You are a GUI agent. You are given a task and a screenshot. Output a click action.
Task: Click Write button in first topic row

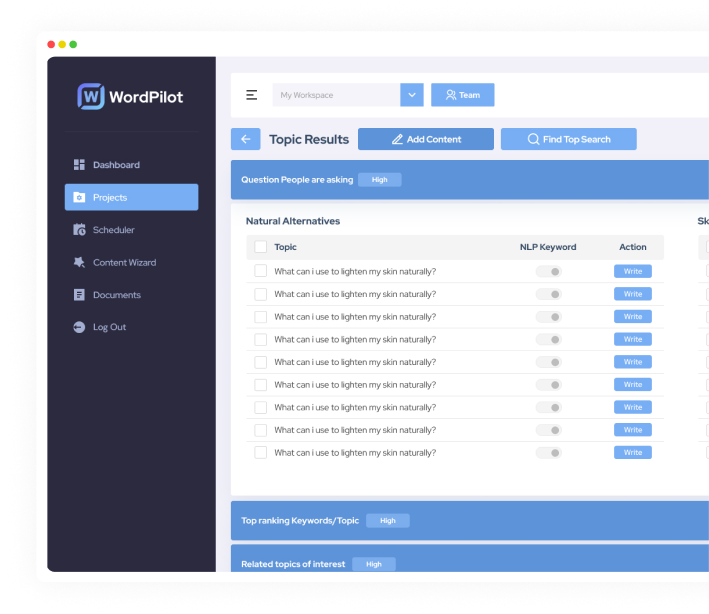[x=633, y=271]
